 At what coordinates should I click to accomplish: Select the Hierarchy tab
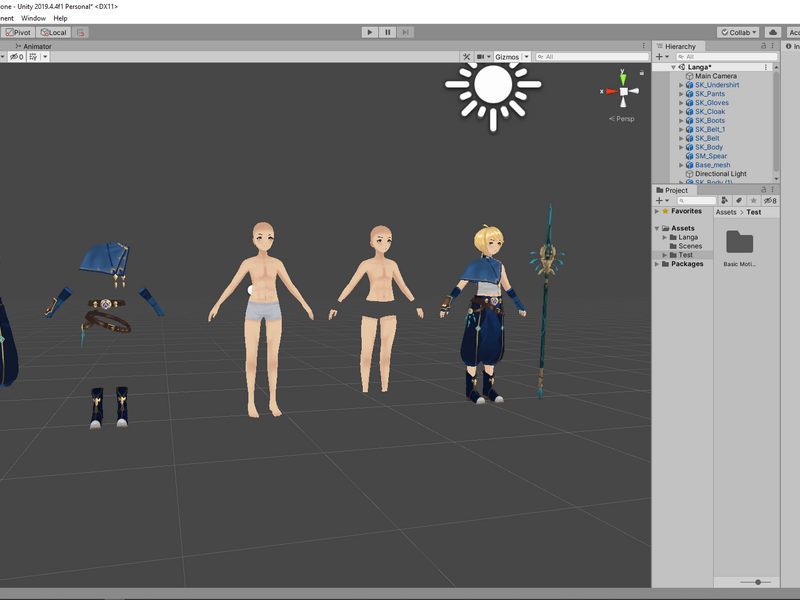[676, 46]
